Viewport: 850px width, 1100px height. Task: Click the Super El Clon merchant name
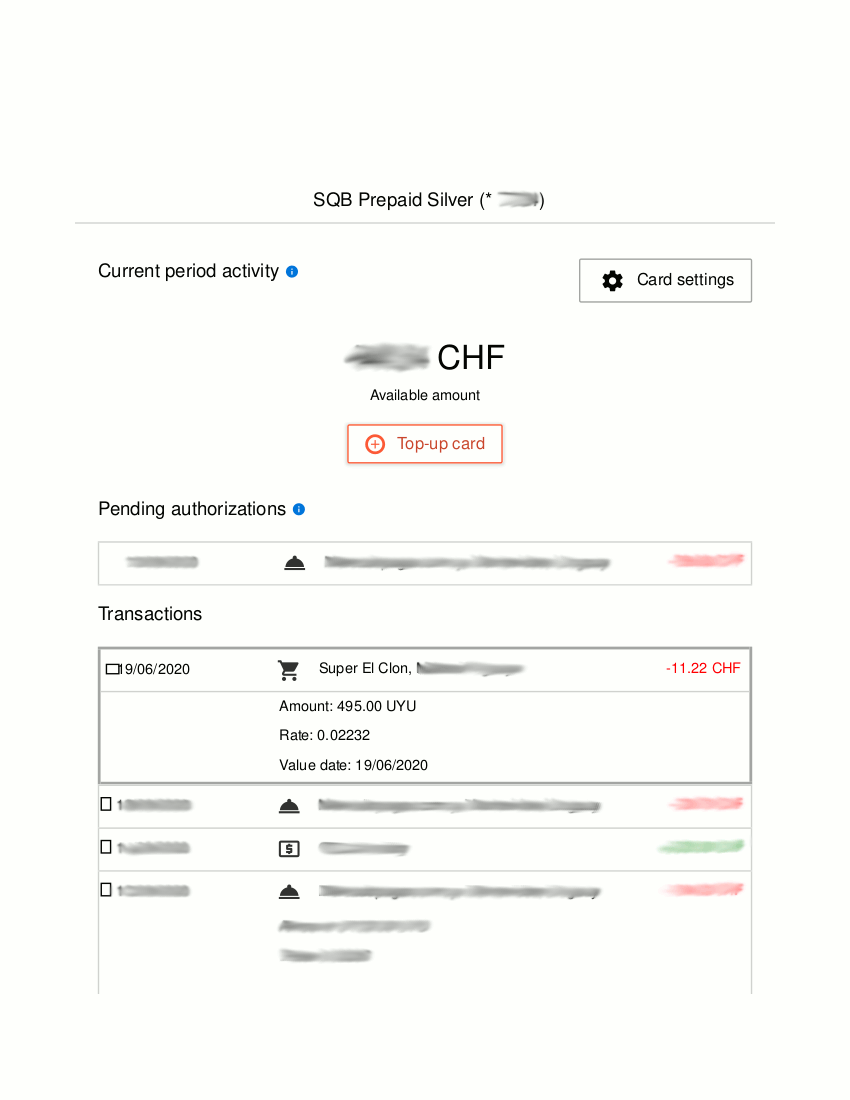tap(362, 668)
